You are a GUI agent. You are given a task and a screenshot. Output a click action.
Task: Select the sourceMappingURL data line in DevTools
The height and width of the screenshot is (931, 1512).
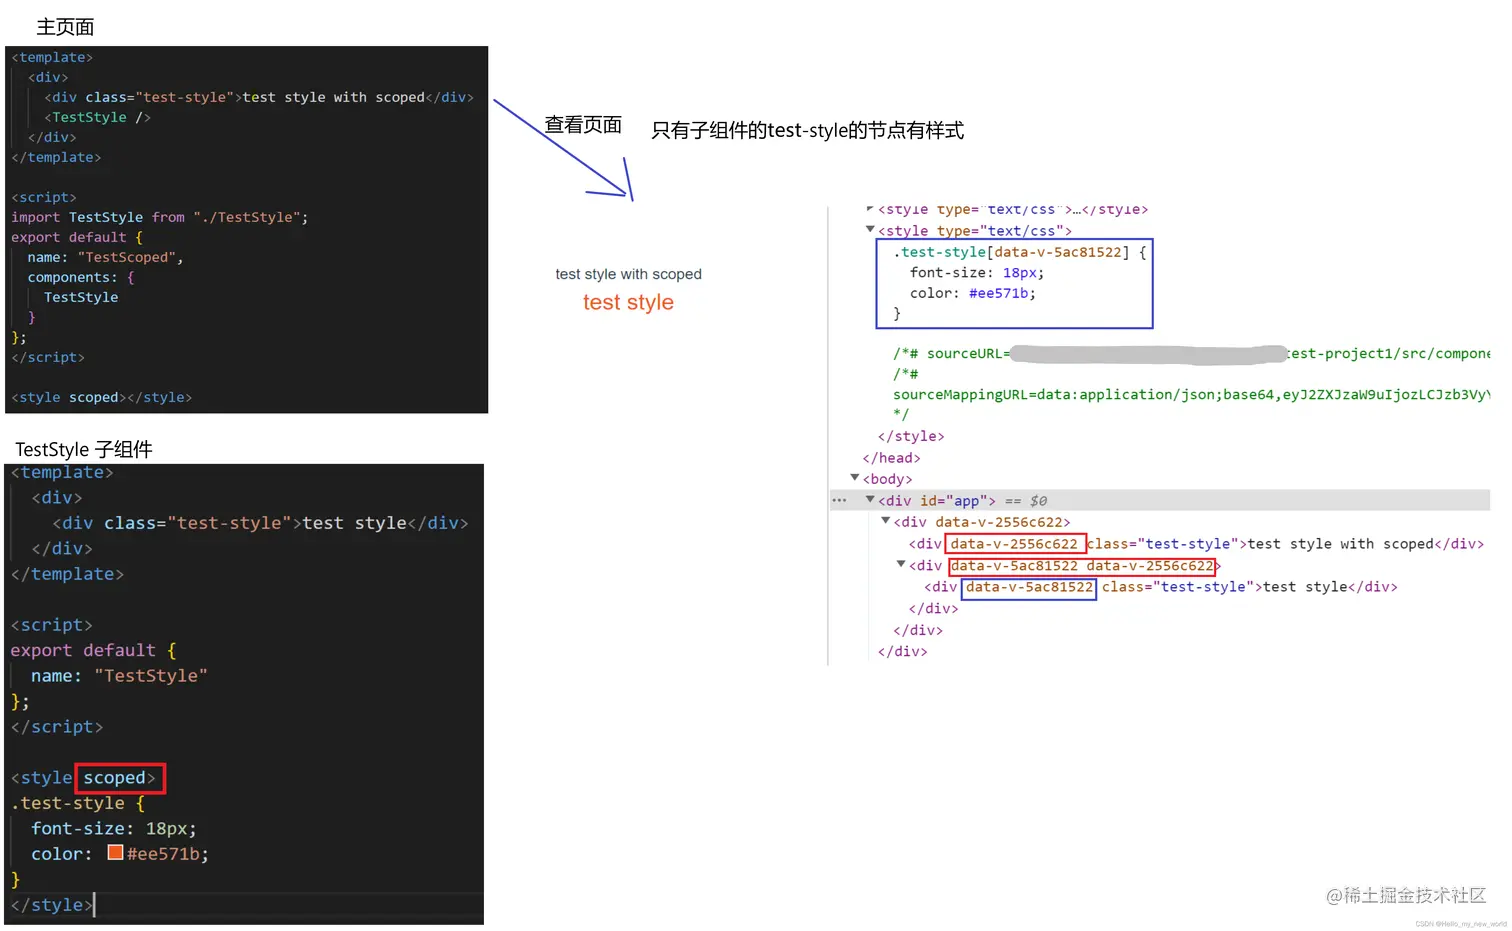pos(1191,394)
